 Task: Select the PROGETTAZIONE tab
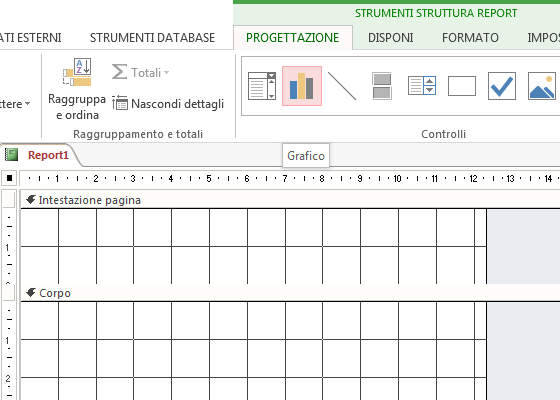tap(292, 38)
